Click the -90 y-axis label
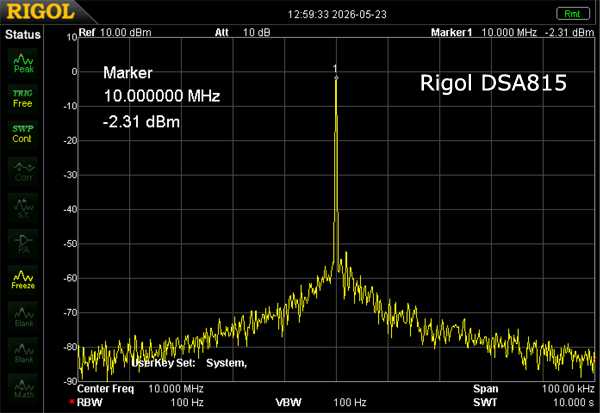Screen dimensions: 600x413 pos(70,381)
